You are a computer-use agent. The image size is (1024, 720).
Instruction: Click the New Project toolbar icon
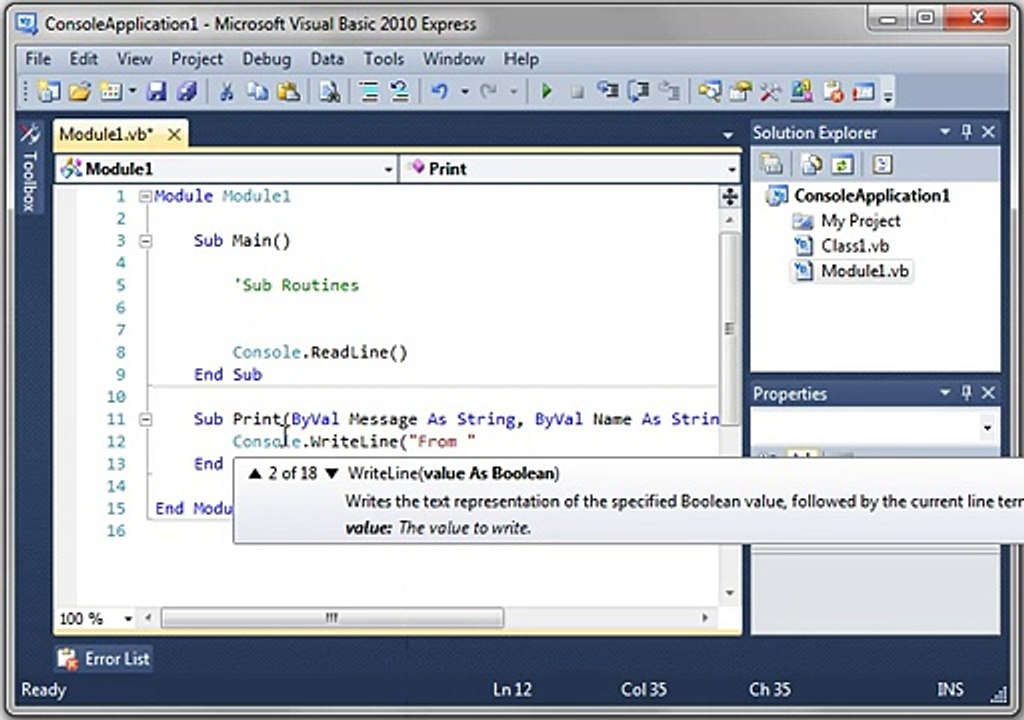(x=49, y=91)
